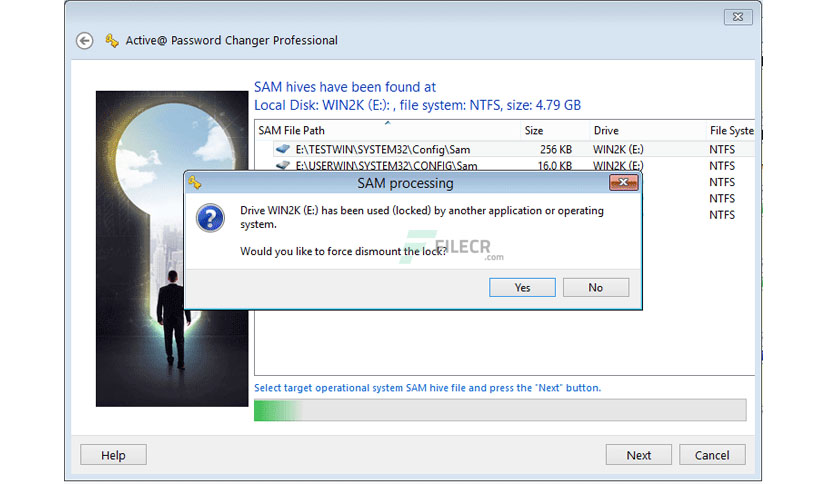Open Help

[x=113, y=455]
